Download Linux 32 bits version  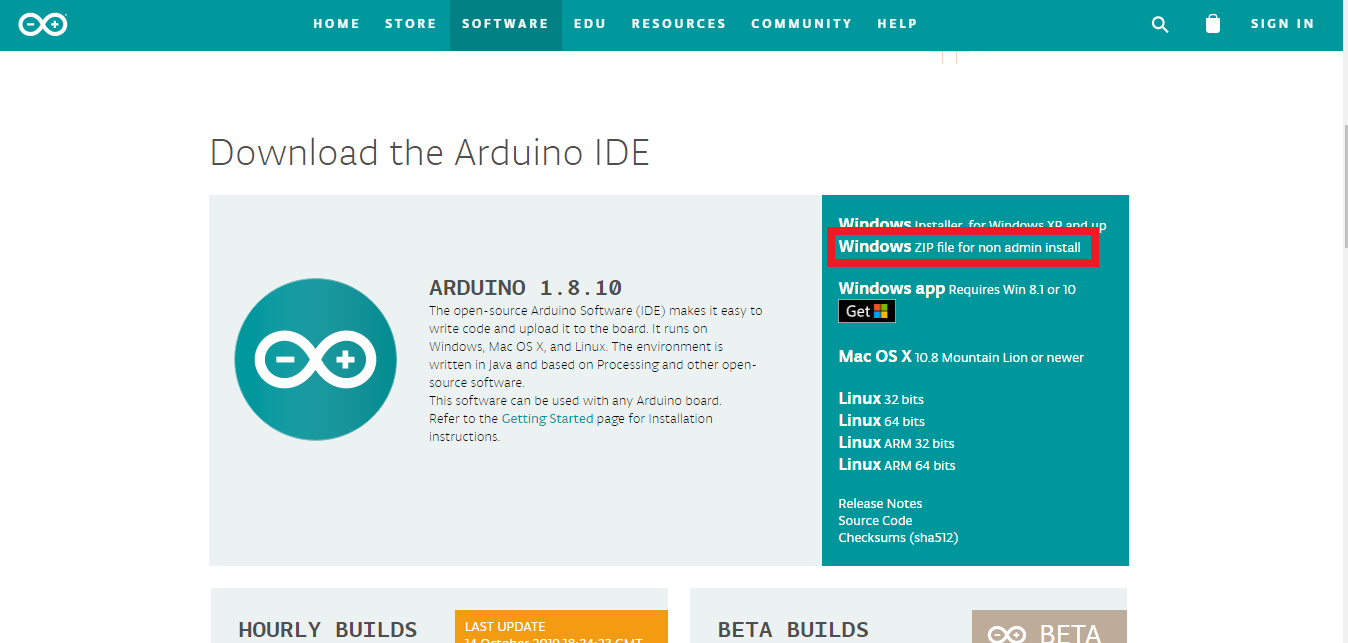point(881,399)
